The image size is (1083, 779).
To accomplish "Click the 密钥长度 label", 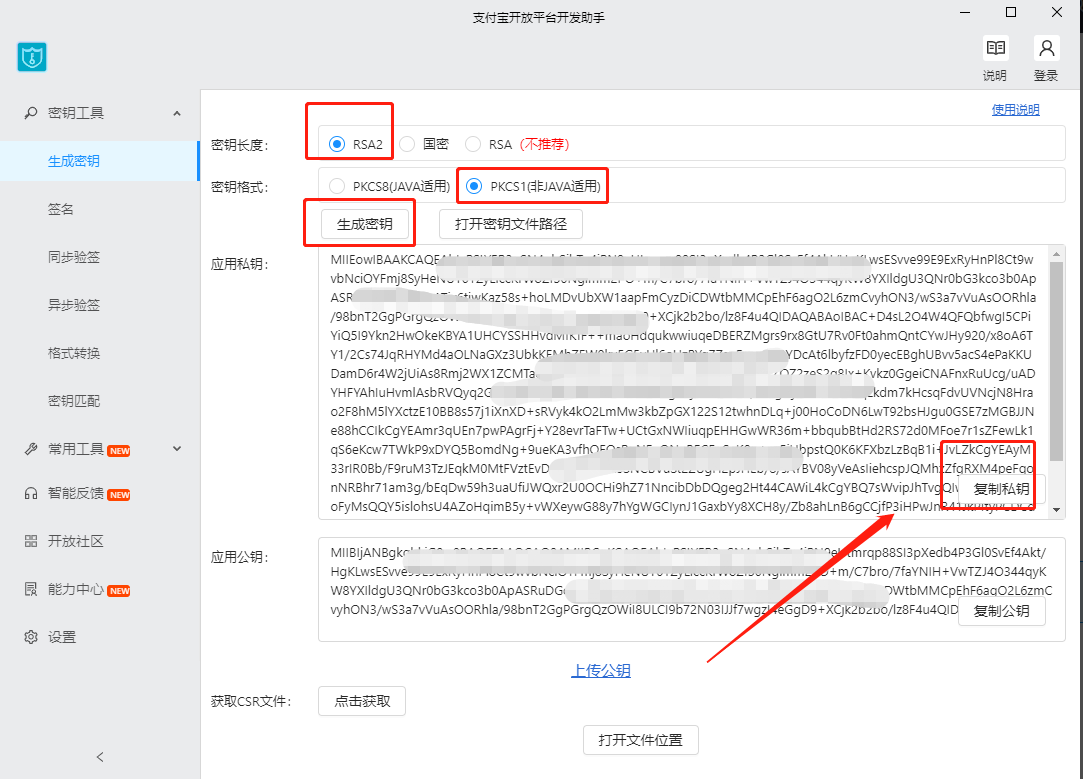I will pyautogui.click(x=240, y=145).
